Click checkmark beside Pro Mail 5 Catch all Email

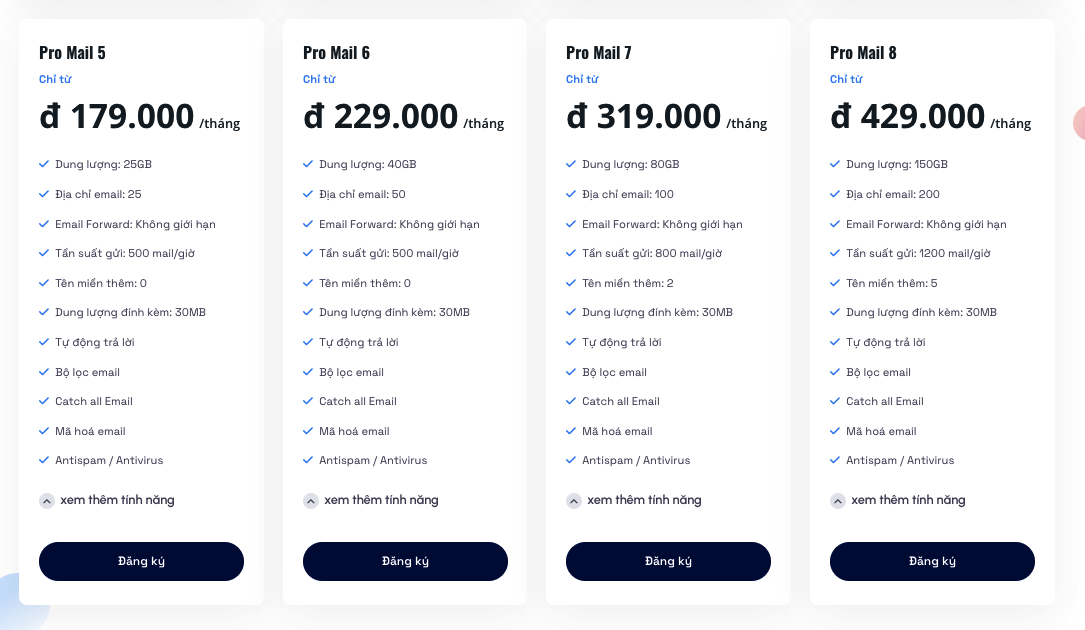point(44,401)
